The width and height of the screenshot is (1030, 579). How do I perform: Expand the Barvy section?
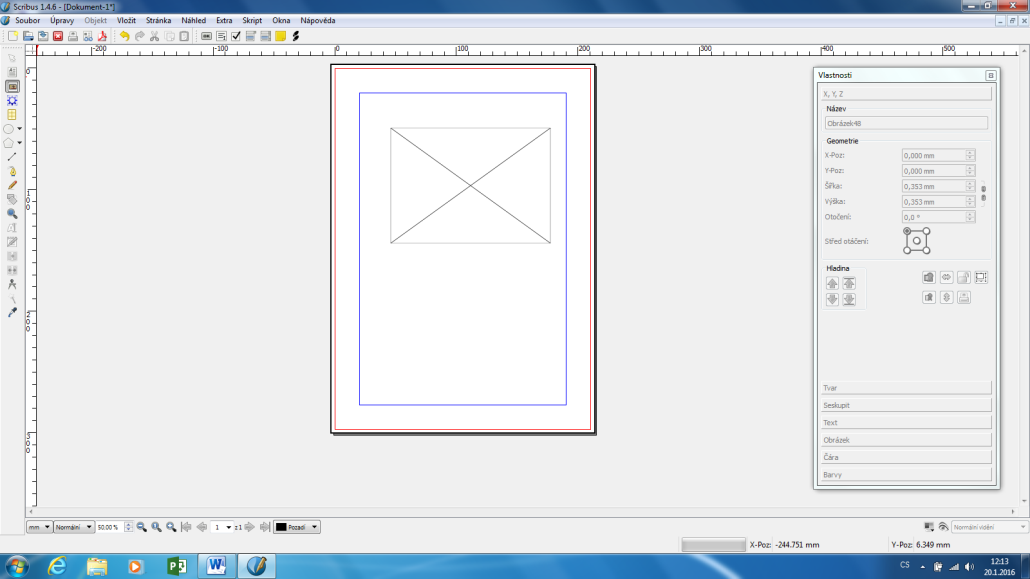coord(906,475)
